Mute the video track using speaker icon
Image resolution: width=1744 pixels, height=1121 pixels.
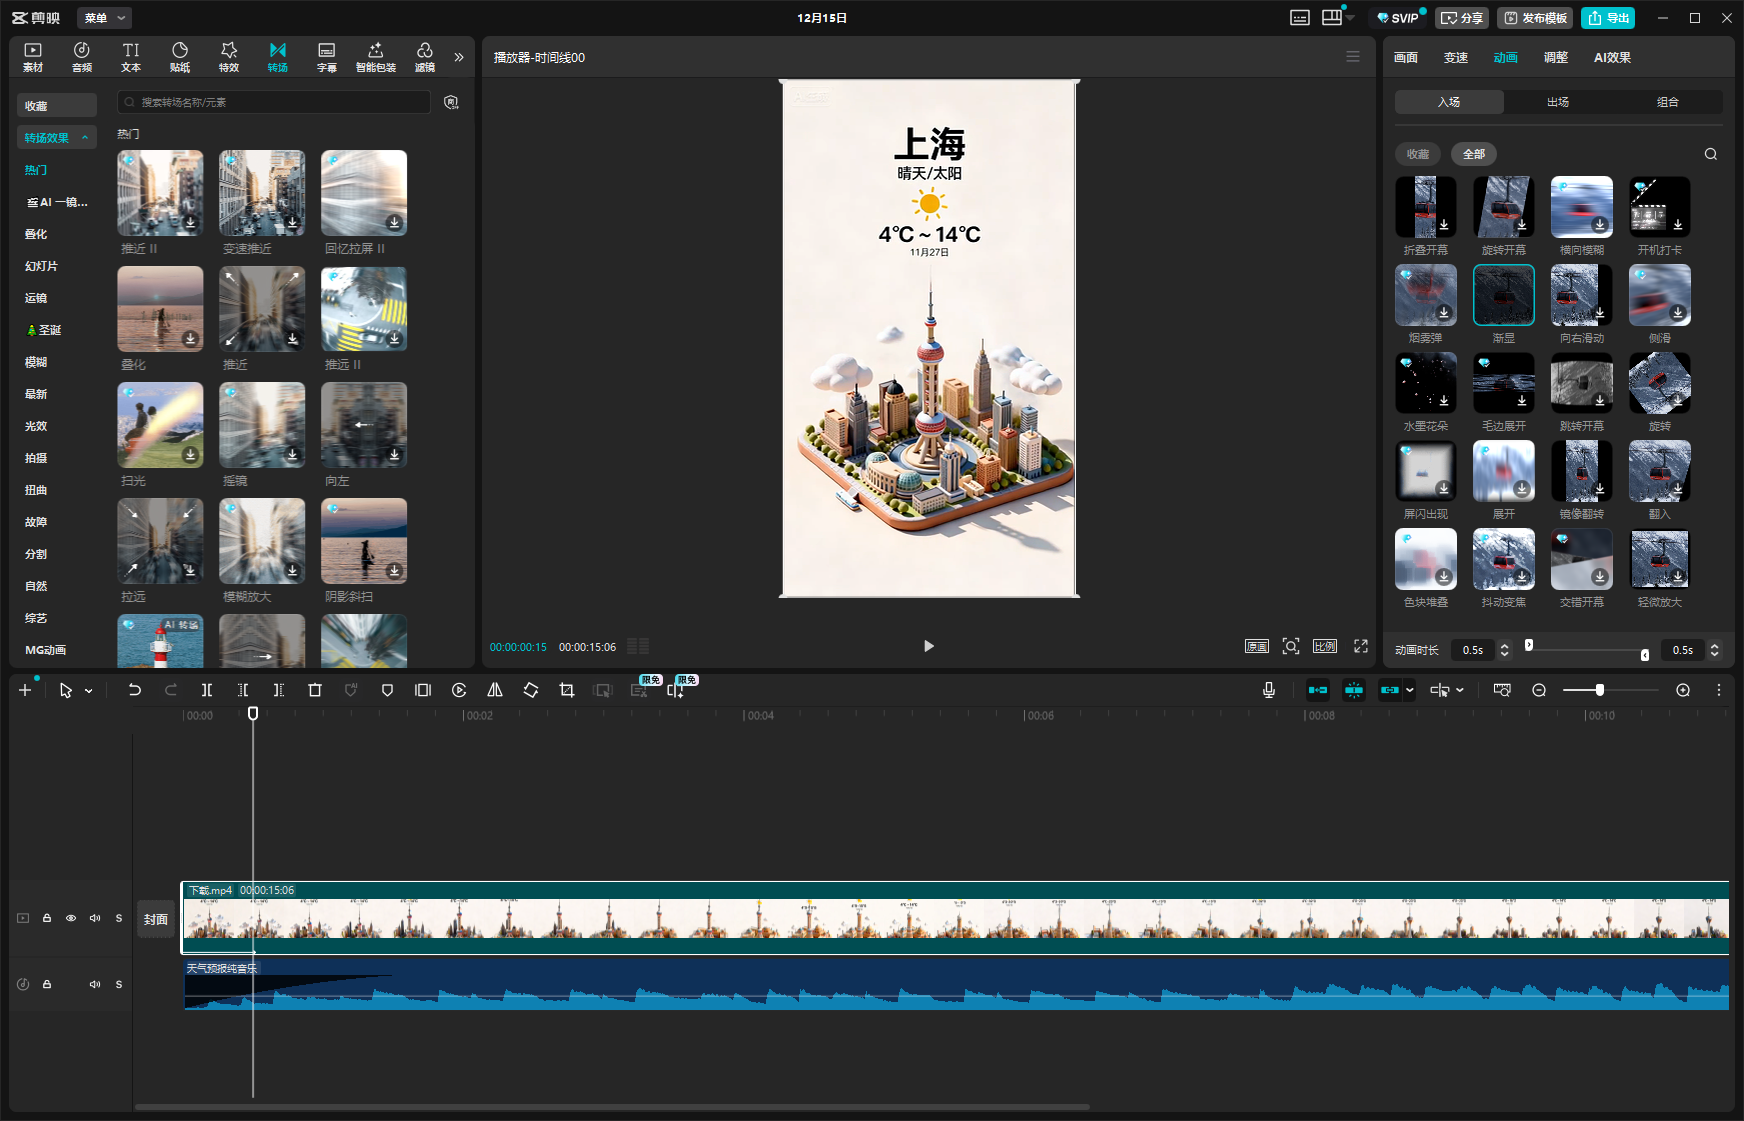click(x=95, y=918)
